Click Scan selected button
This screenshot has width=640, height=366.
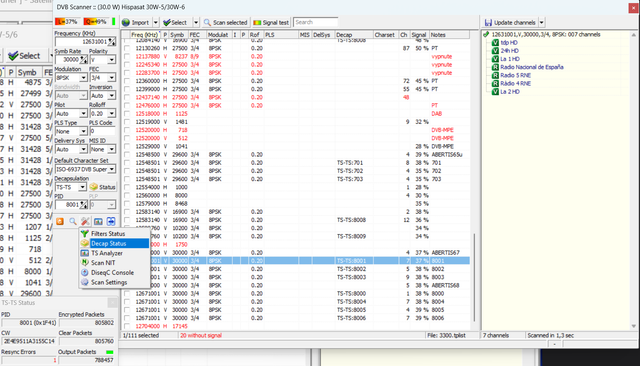click(226, 22)
